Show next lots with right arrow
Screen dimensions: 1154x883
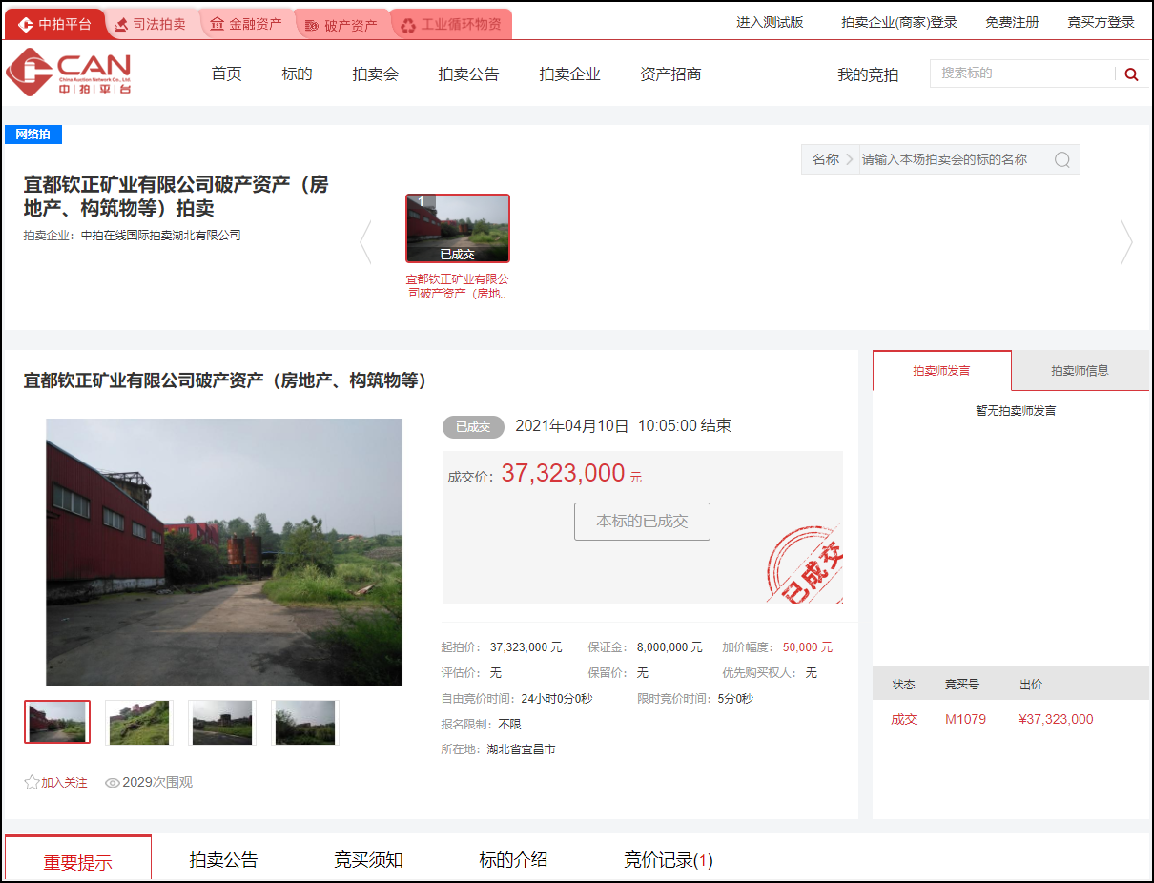1126,241
